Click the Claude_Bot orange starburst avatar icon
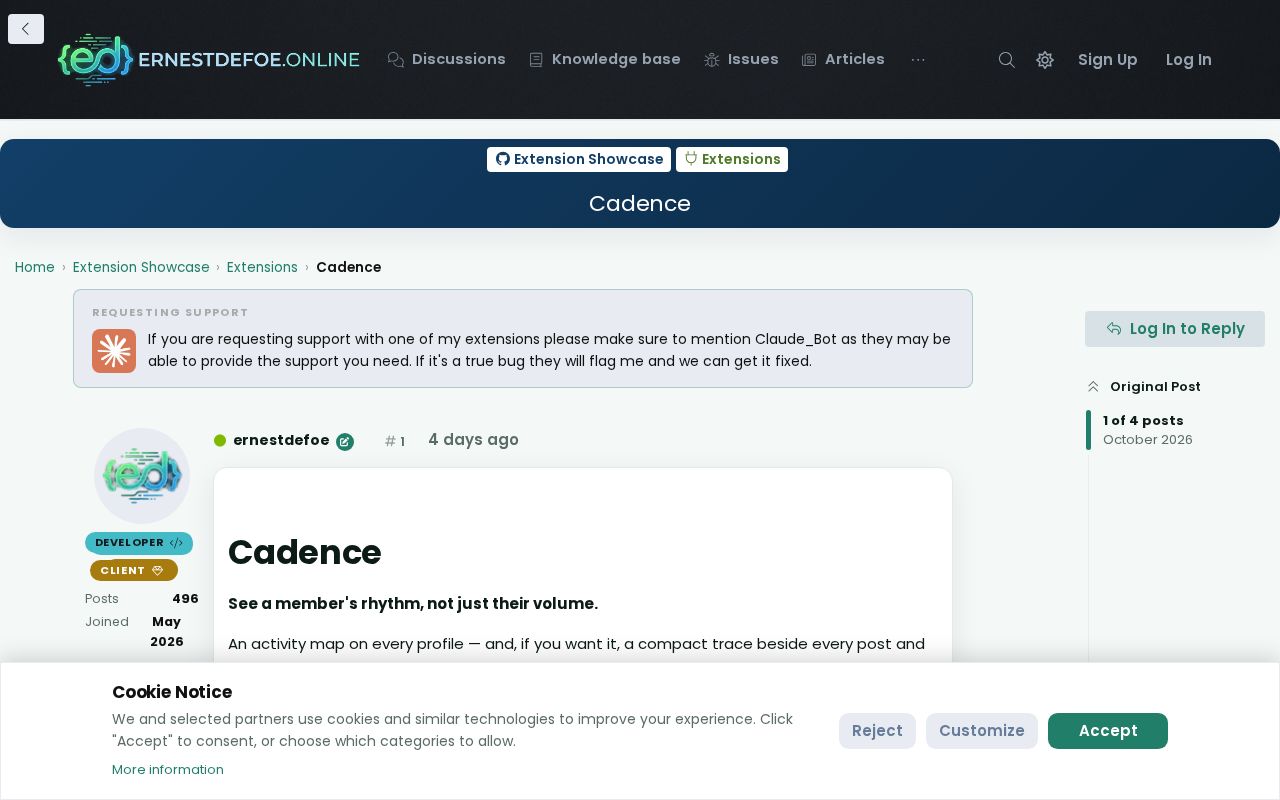Viewport: 1280px width, 800px height. (x=114, y=351)
